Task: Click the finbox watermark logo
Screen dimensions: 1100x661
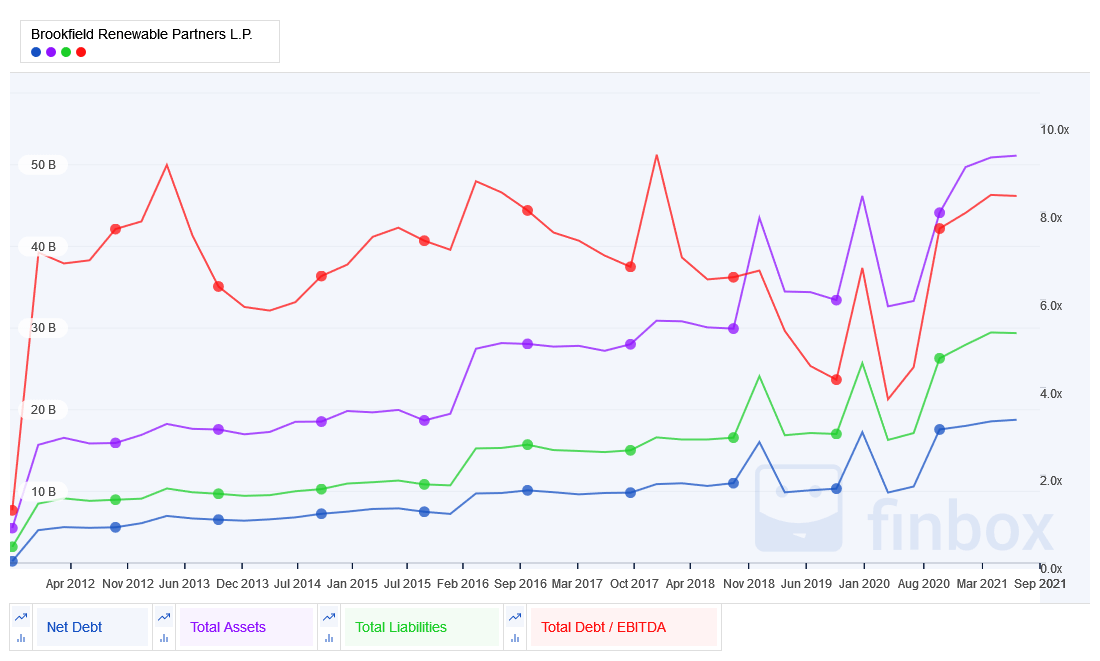Action: pyautogui.click(x=904, y=510)
